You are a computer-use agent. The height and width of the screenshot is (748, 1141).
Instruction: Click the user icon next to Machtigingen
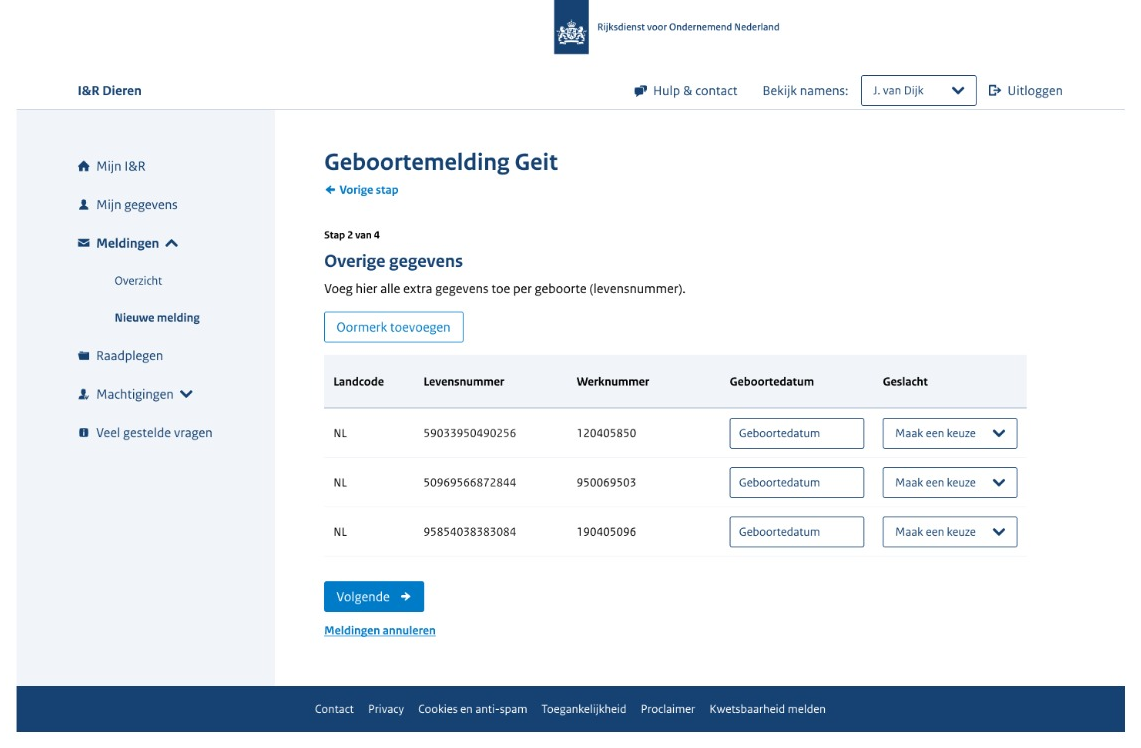tap(84, 394)
